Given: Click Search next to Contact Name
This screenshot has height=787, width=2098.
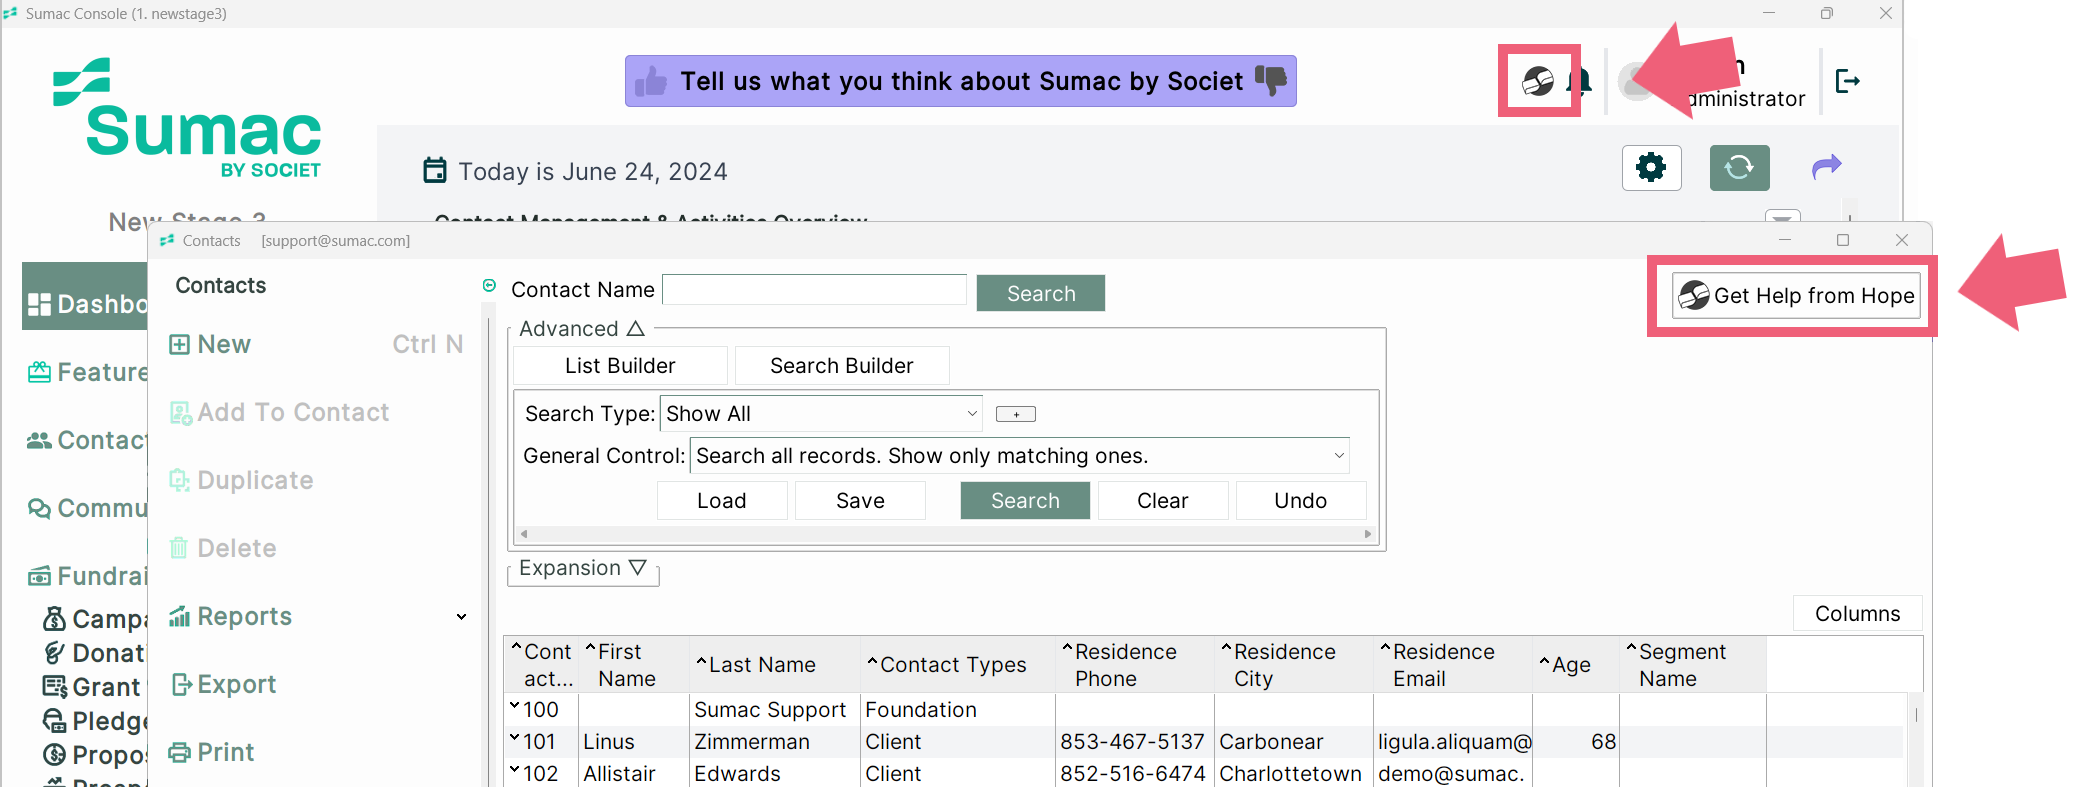Looking at the screenshot, I should click(x=1041, y=293).
